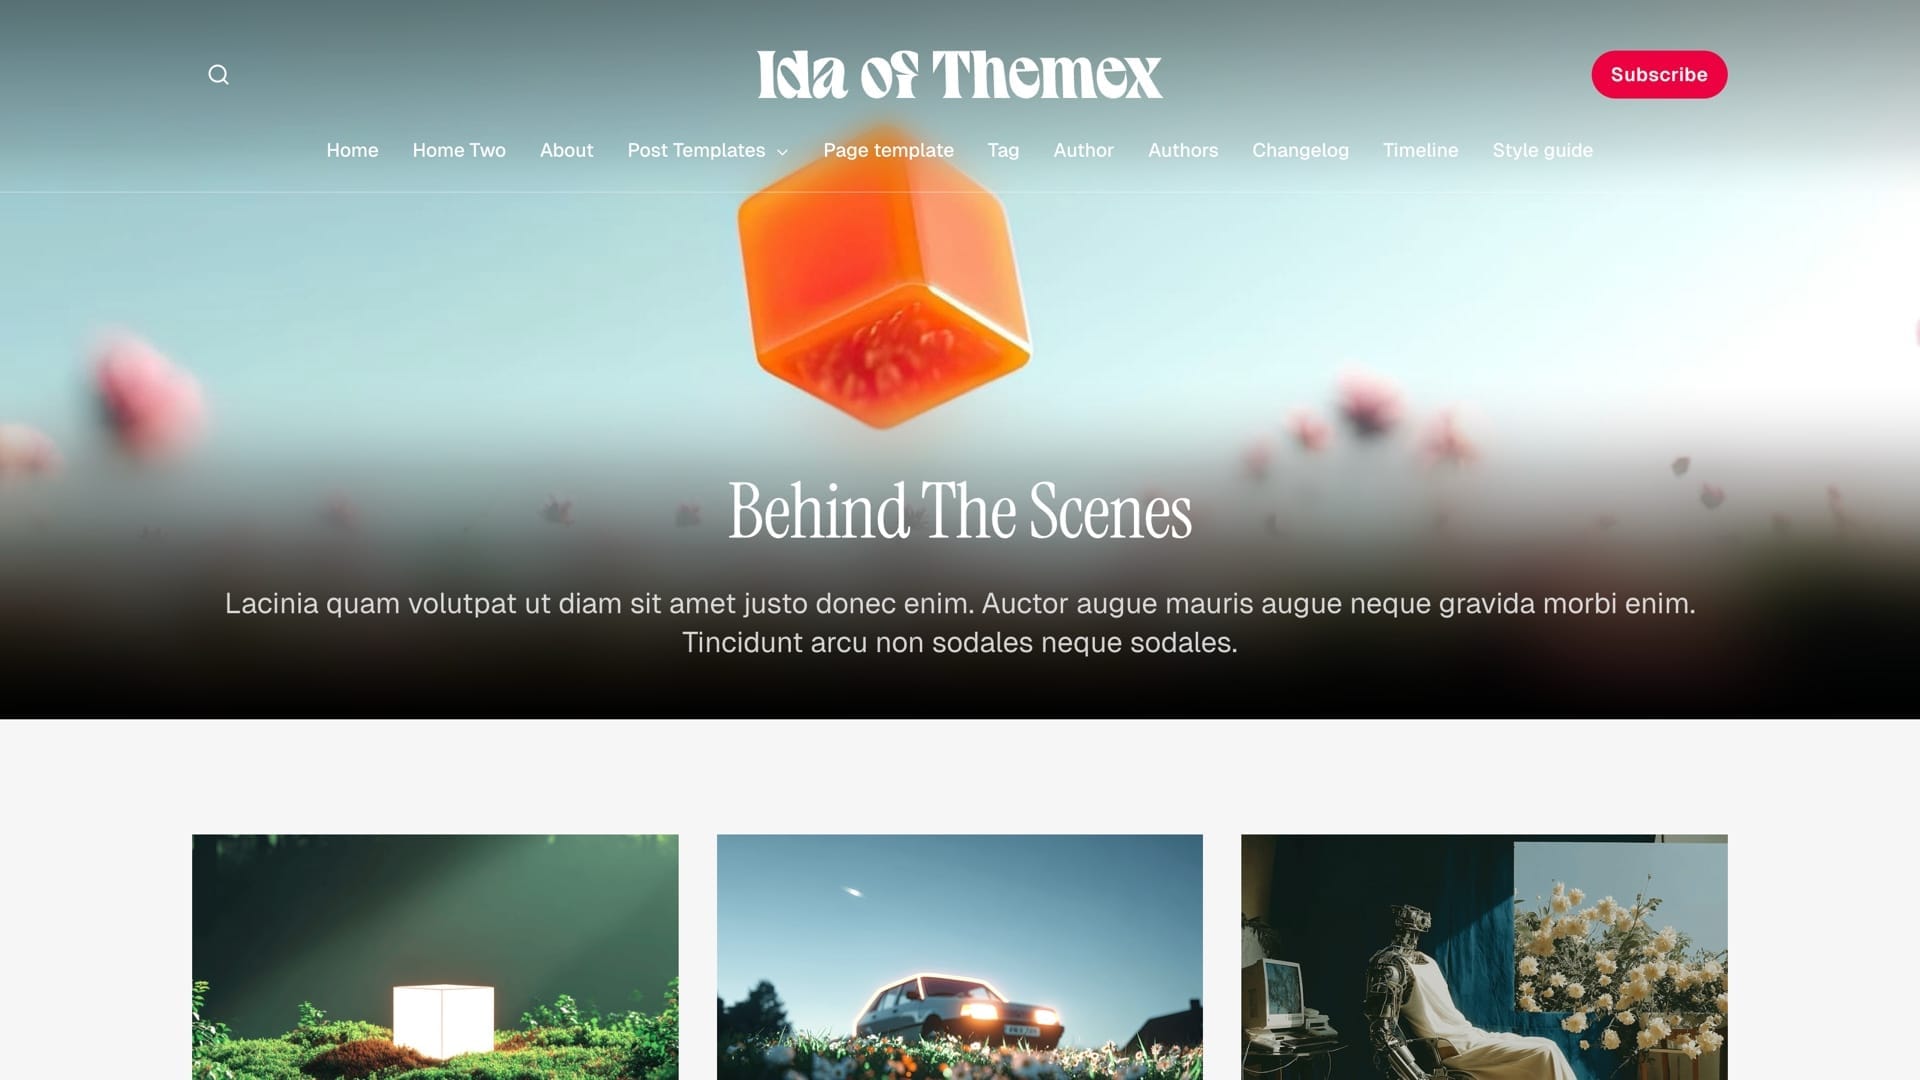Viewport: 1920px width, 1080px height.
Task: Click the Subscribe button
Action: pos(1659,75)
